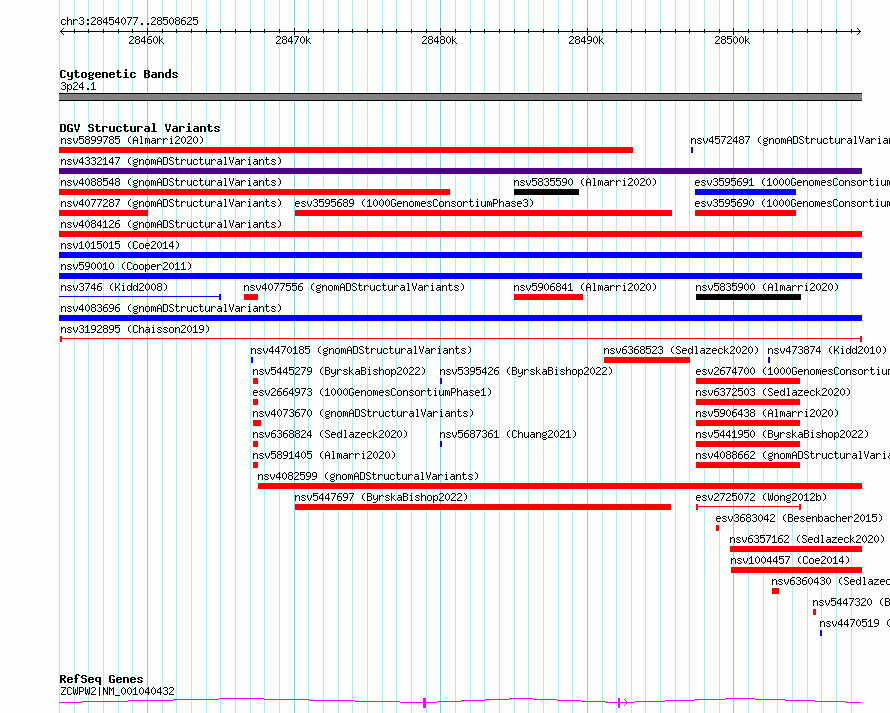Open the nsv590010 (Cooper2011) label
Image resolution: width=890 pixels, height=713 pixels.
[x=126, y=266]
